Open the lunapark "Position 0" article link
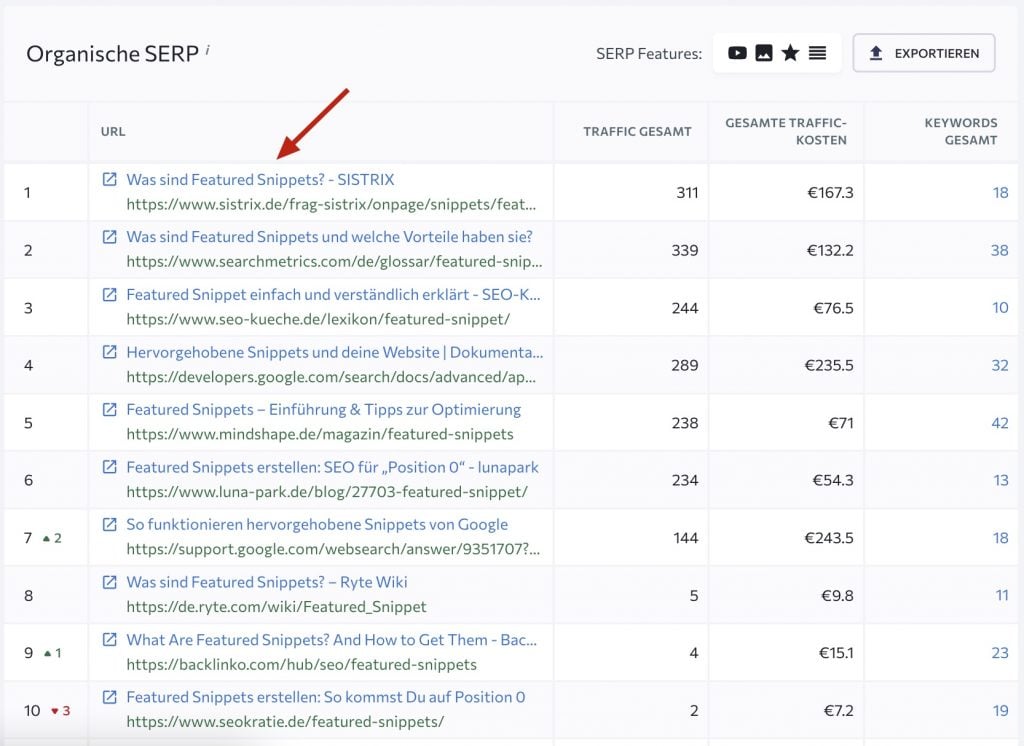This screenshot has height=746, width=1024. (332, 466)
